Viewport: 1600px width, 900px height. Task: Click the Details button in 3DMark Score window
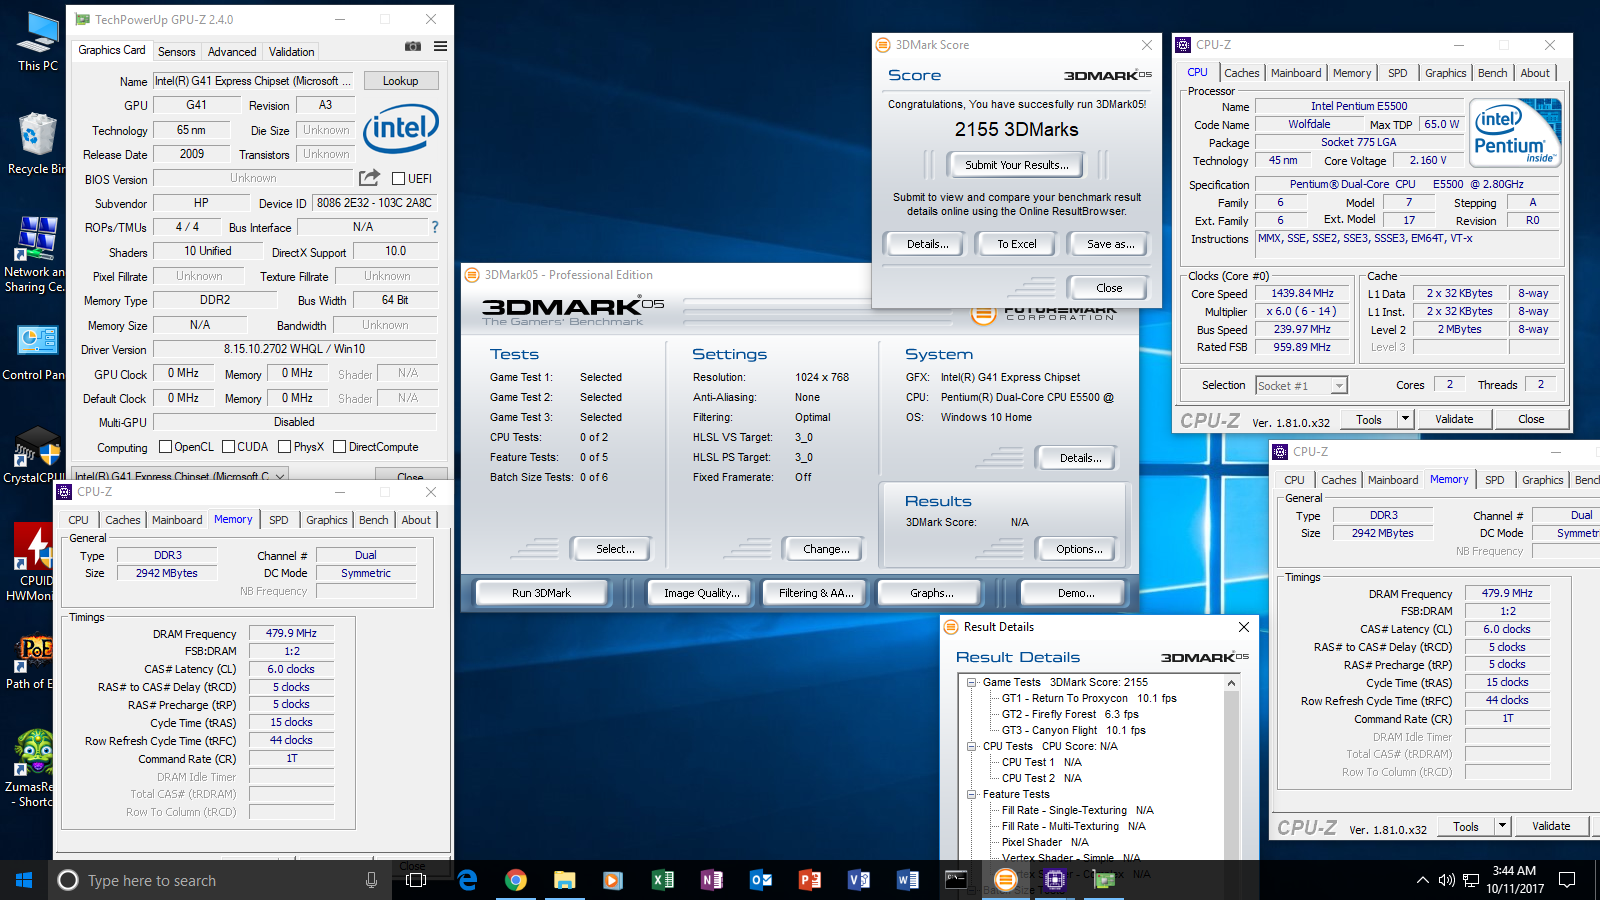tap(927, 244)
